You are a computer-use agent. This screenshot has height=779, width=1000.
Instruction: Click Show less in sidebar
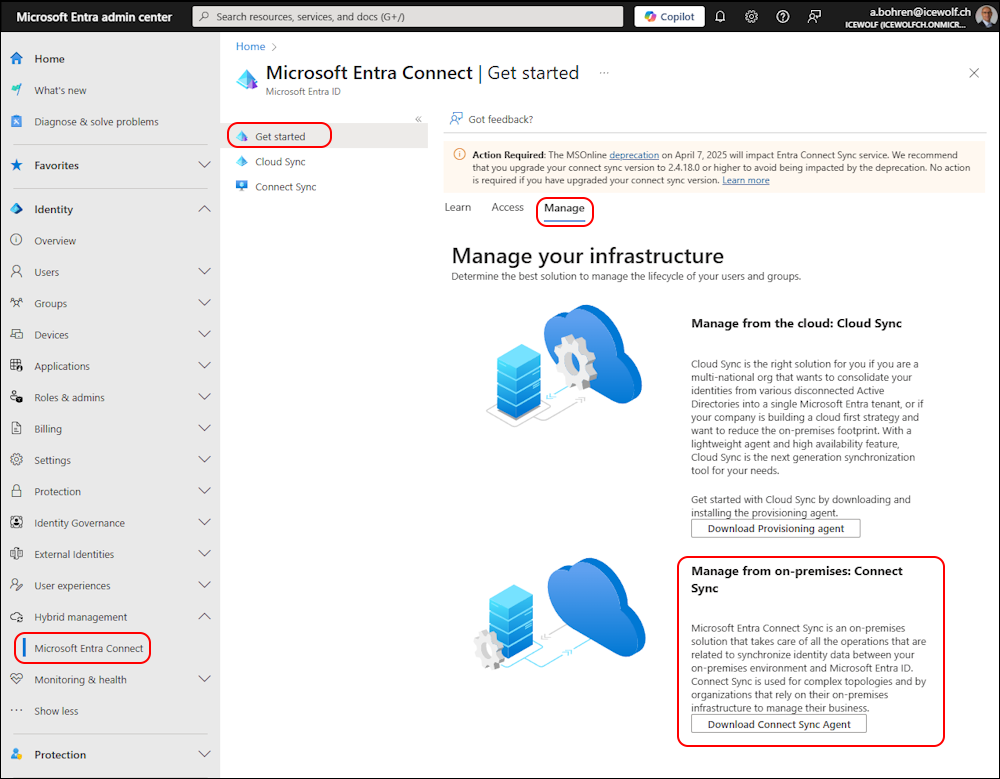coord(56,711)
